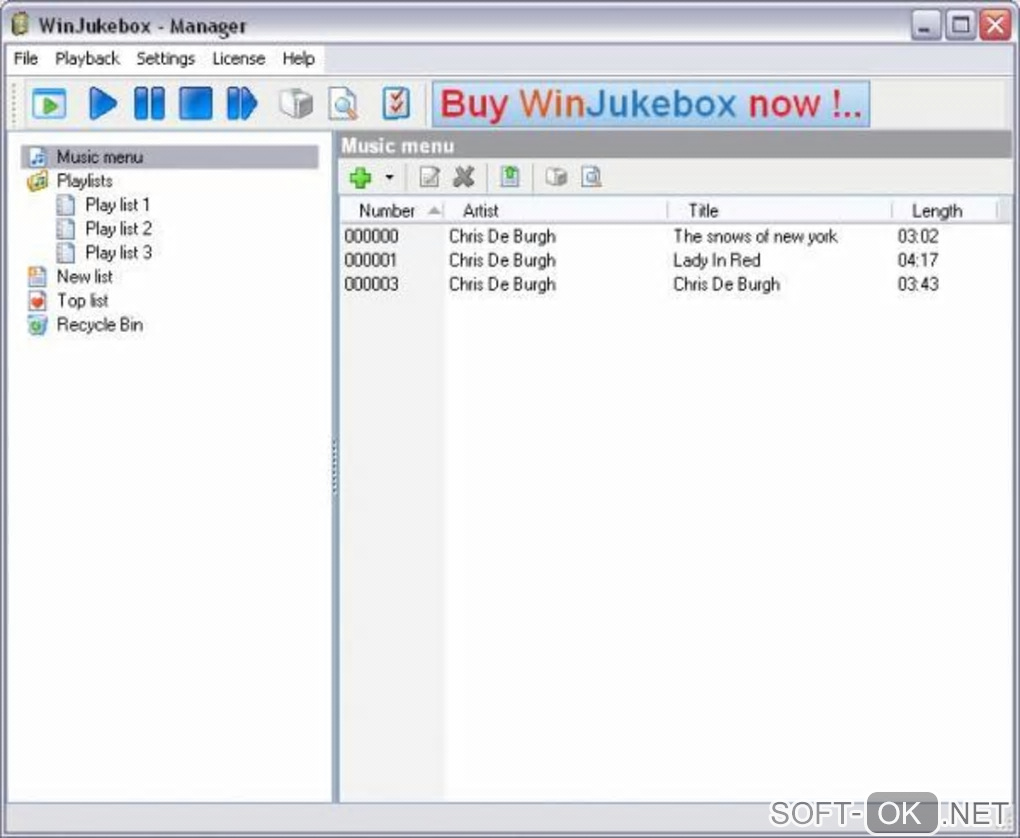
Task: Click the Music menu note icon
Action: (x=38, y=157)
